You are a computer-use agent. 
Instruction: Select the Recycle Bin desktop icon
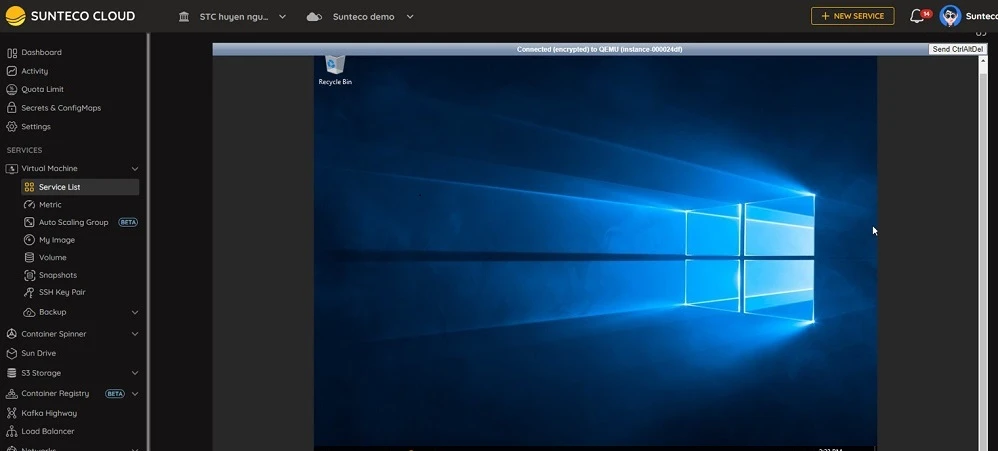pyautogui.click(x=335, y=70)
